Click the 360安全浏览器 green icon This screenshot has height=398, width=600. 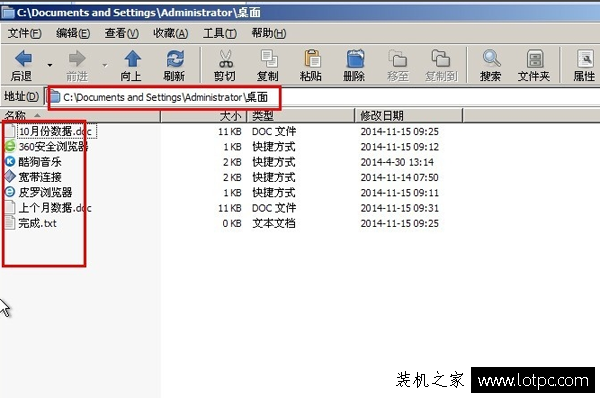tap(10, 146)
